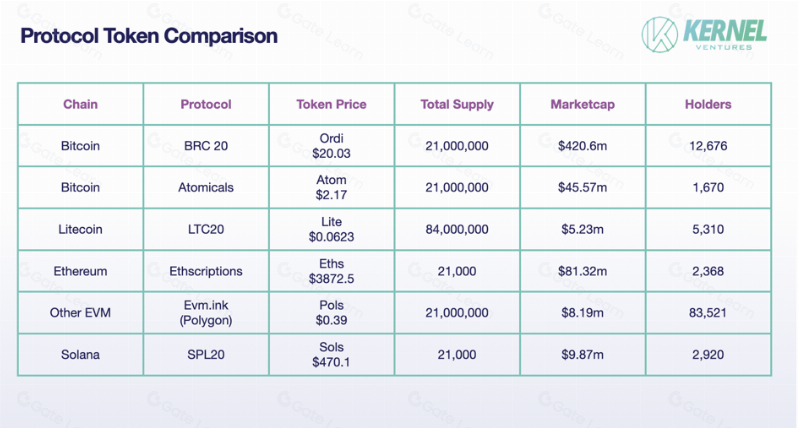Click the Kernel Ventures circular logo icon

(x=660, y=35)
